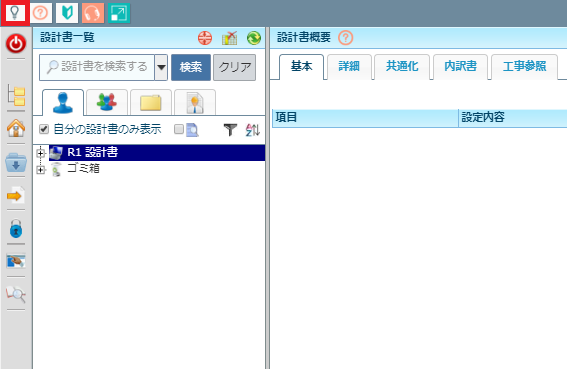Open the beginner guide leaf icon

(x=67, y=13)
